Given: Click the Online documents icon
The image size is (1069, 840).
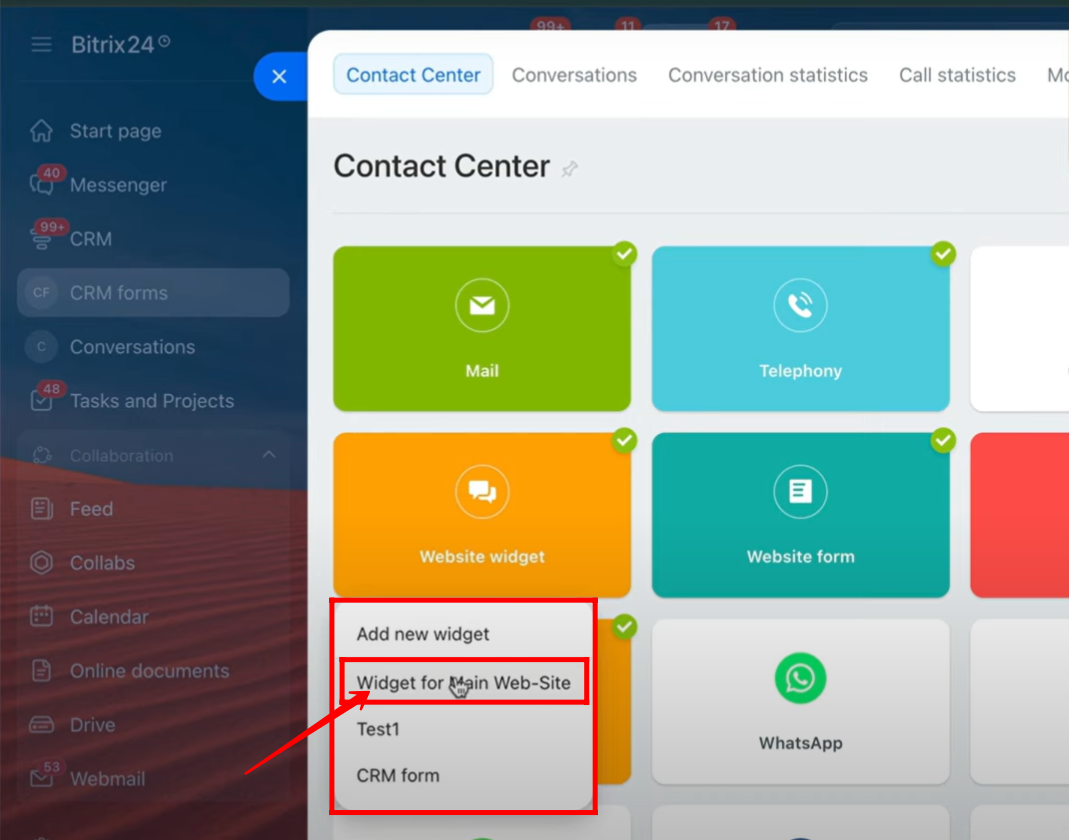Looking at the screenshot, I should [x=41, y=671].
